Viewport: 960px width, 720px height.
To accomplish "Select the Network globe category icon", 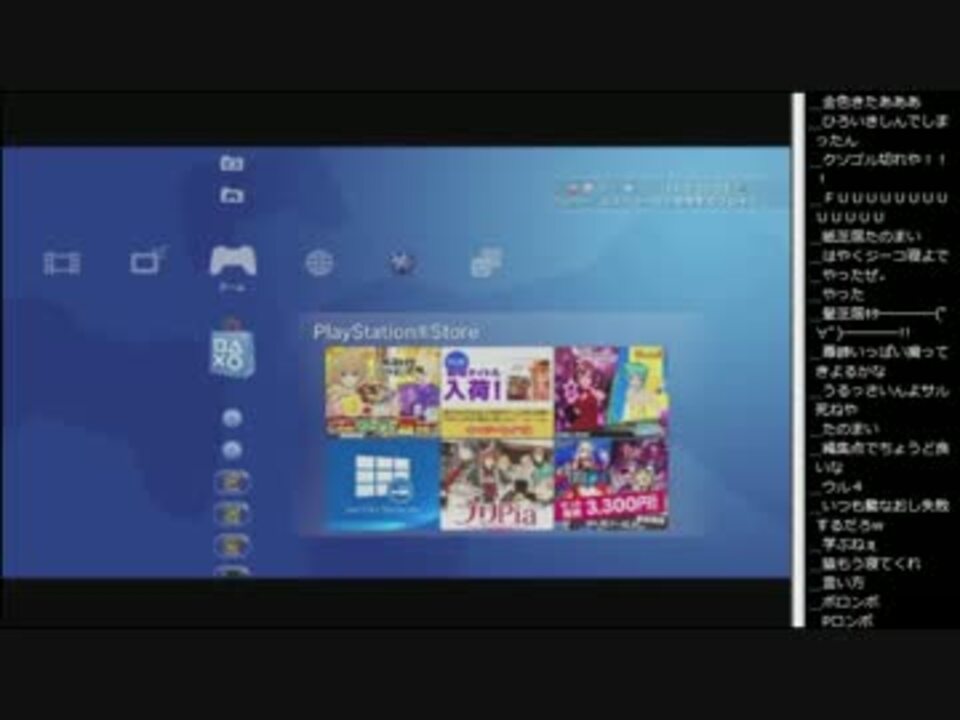I will (x=319, y=263).
